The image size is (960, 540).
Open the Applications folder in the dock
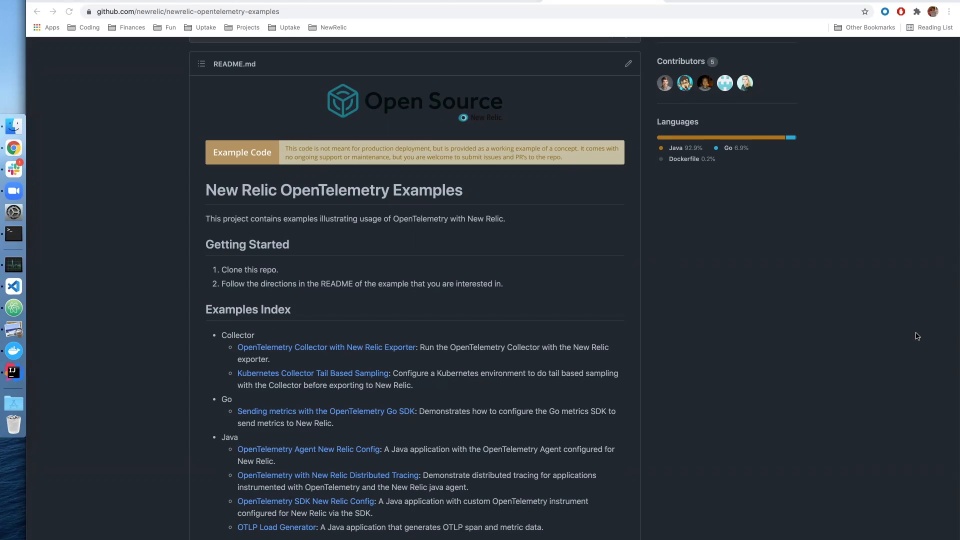[13, 403]
